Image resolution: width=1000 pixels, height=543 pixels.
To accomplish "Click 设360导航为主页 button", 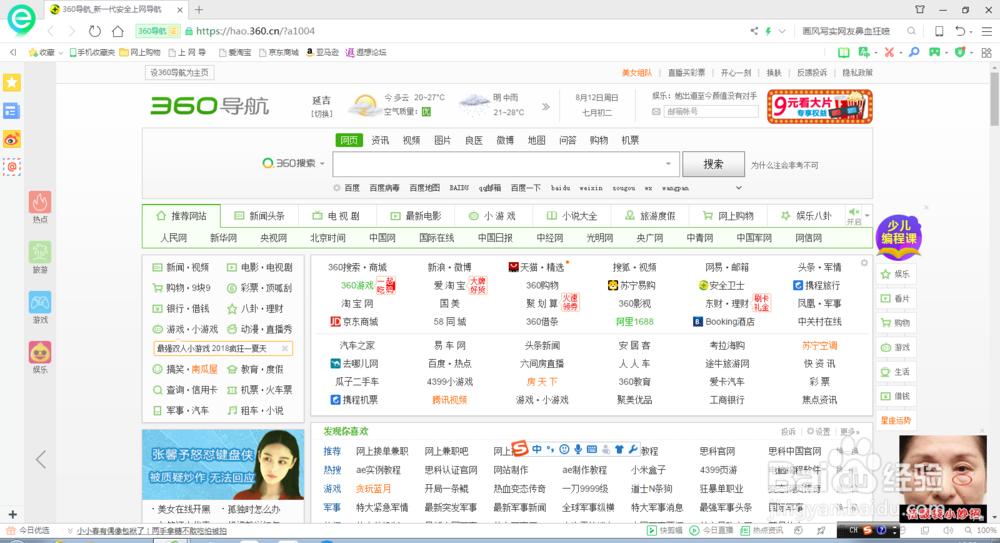I will tap(179, 73).
